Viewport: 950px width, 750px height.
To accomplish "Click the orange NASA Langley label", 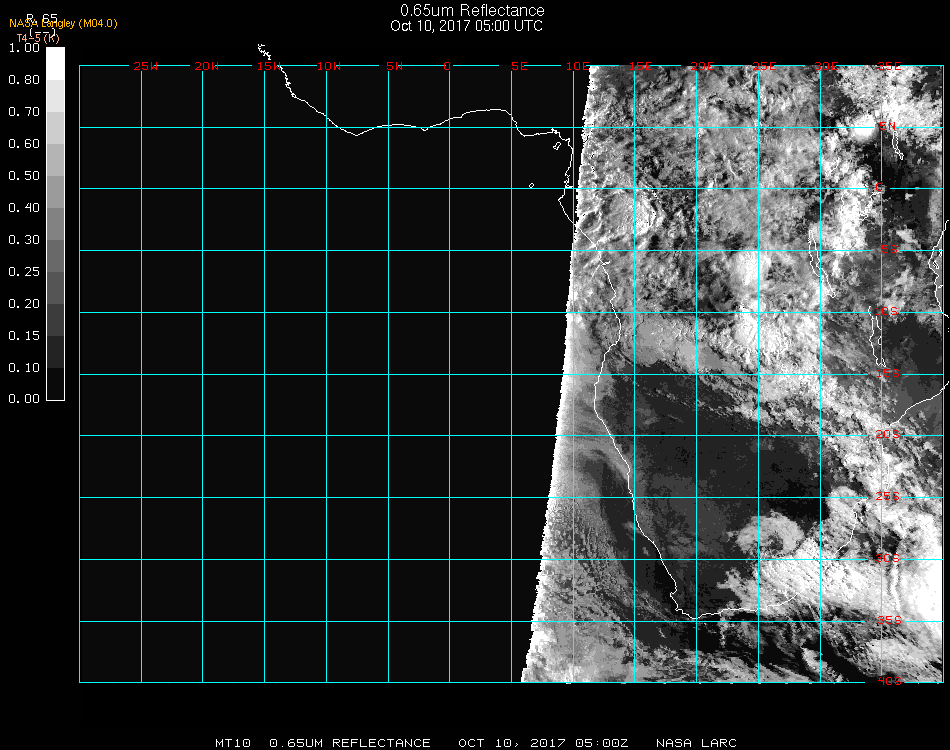I will point(63,23).
